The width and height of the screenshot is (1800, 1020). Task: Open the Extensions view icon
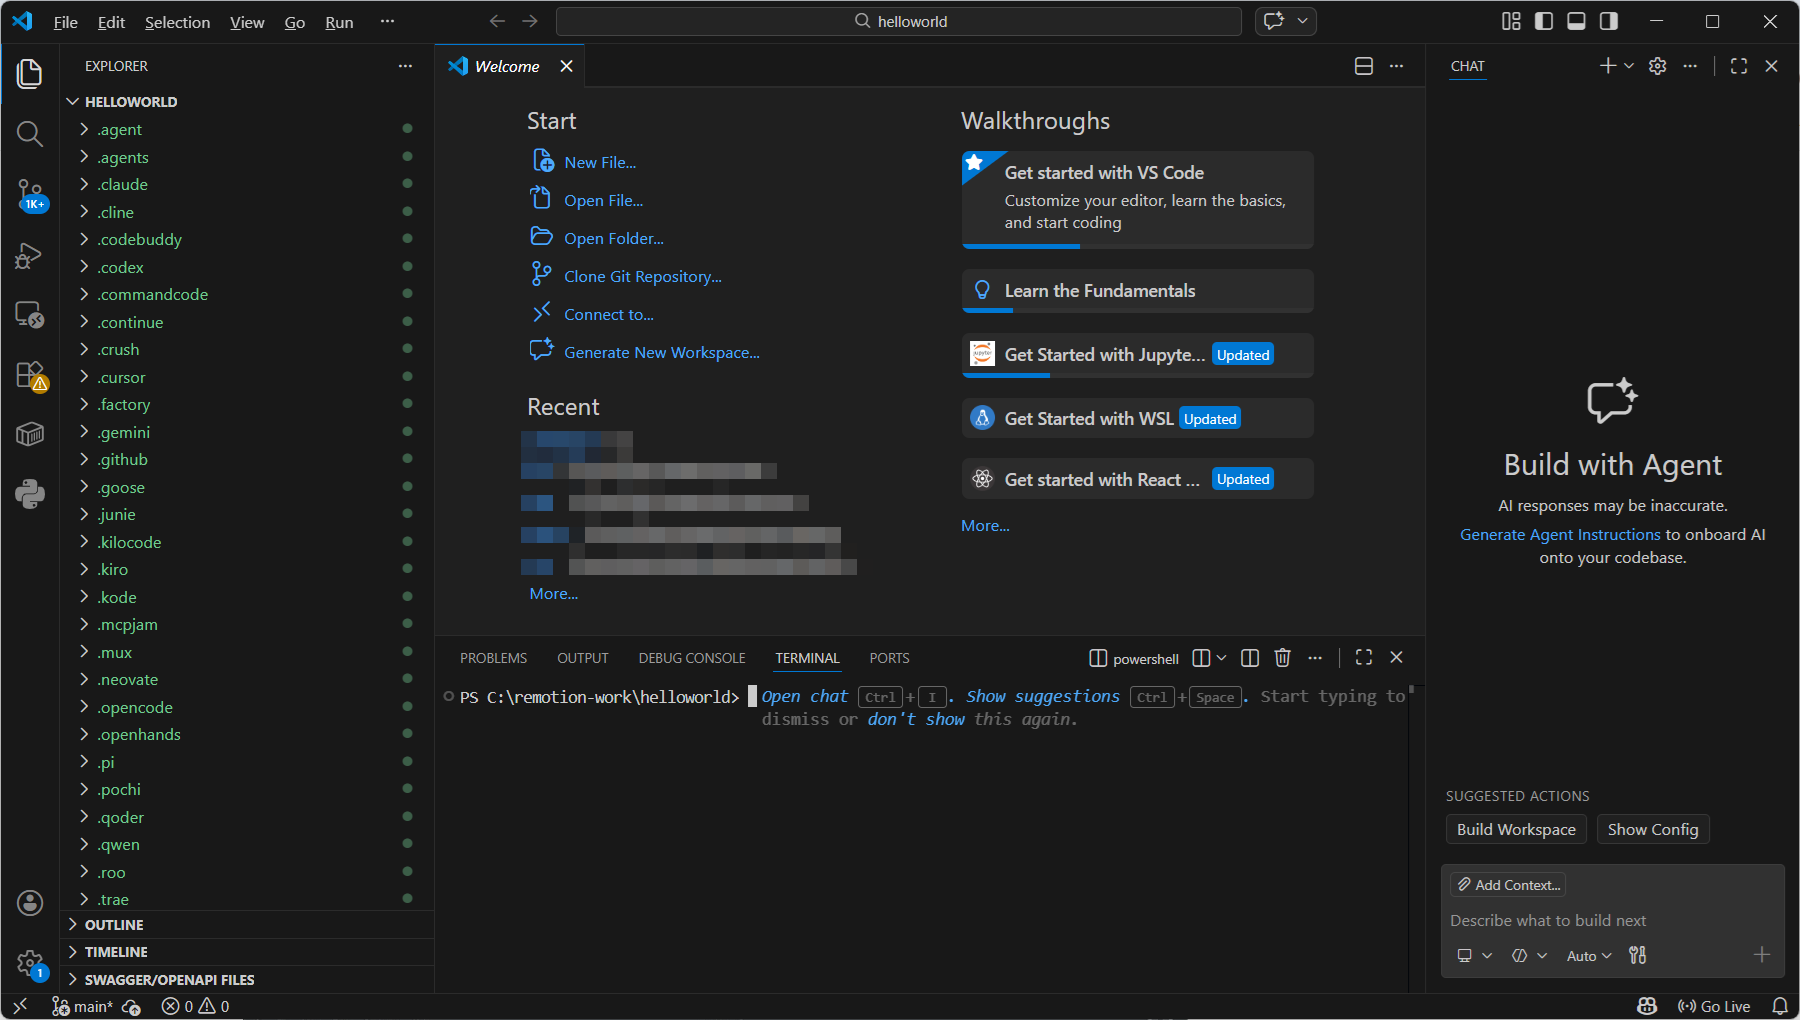click(30, 375)
